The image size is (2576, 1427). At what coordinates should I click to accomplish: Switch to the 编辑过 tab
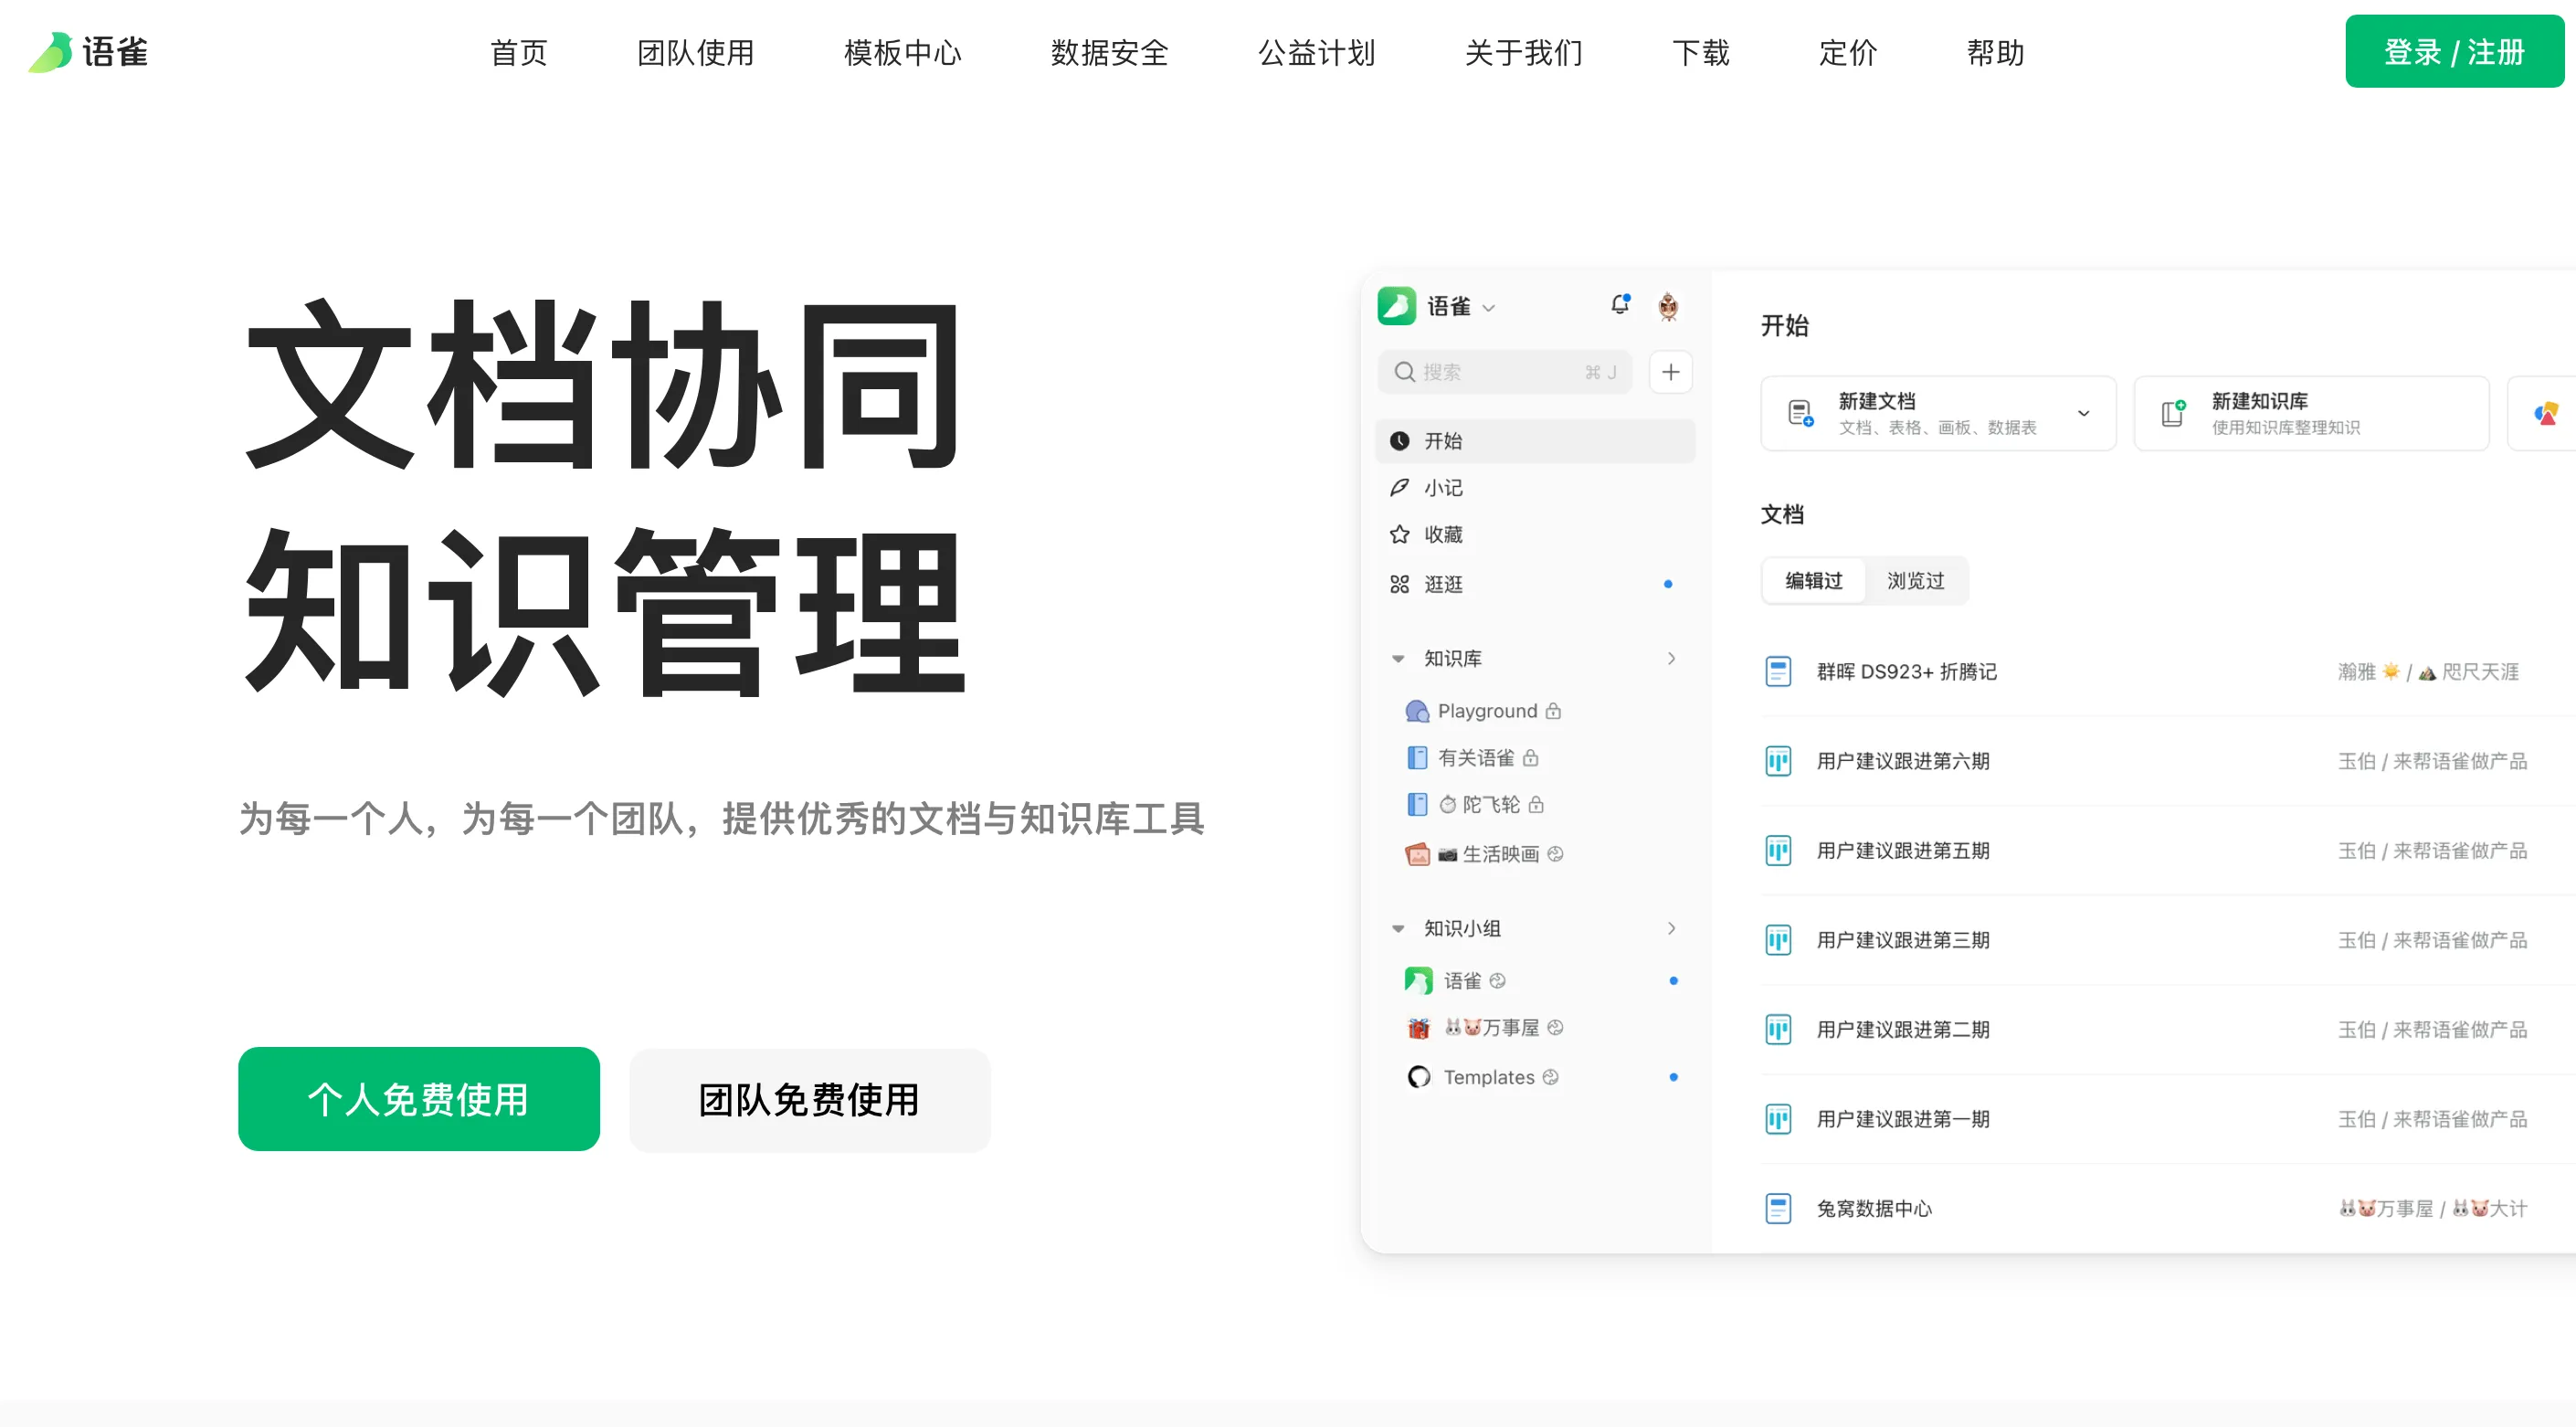[x=1814, y=581]
